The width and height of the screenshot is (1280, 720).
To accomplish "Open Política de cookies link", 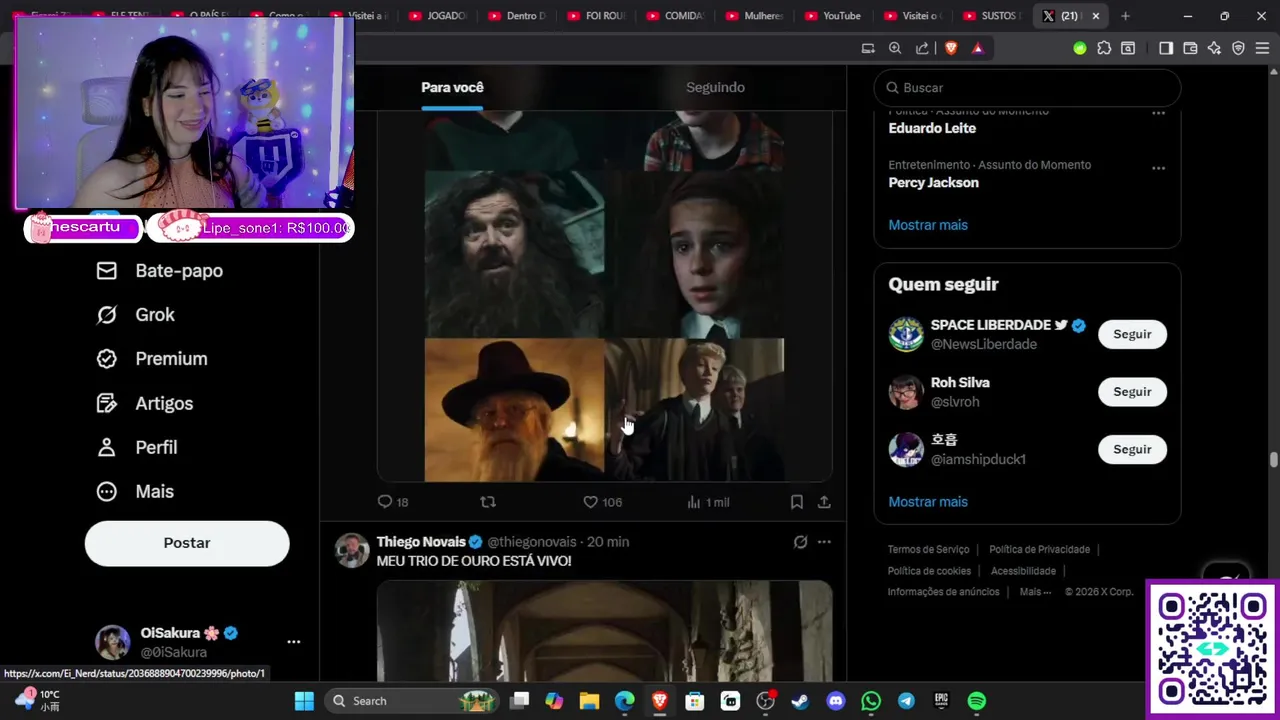I will 929,571.
